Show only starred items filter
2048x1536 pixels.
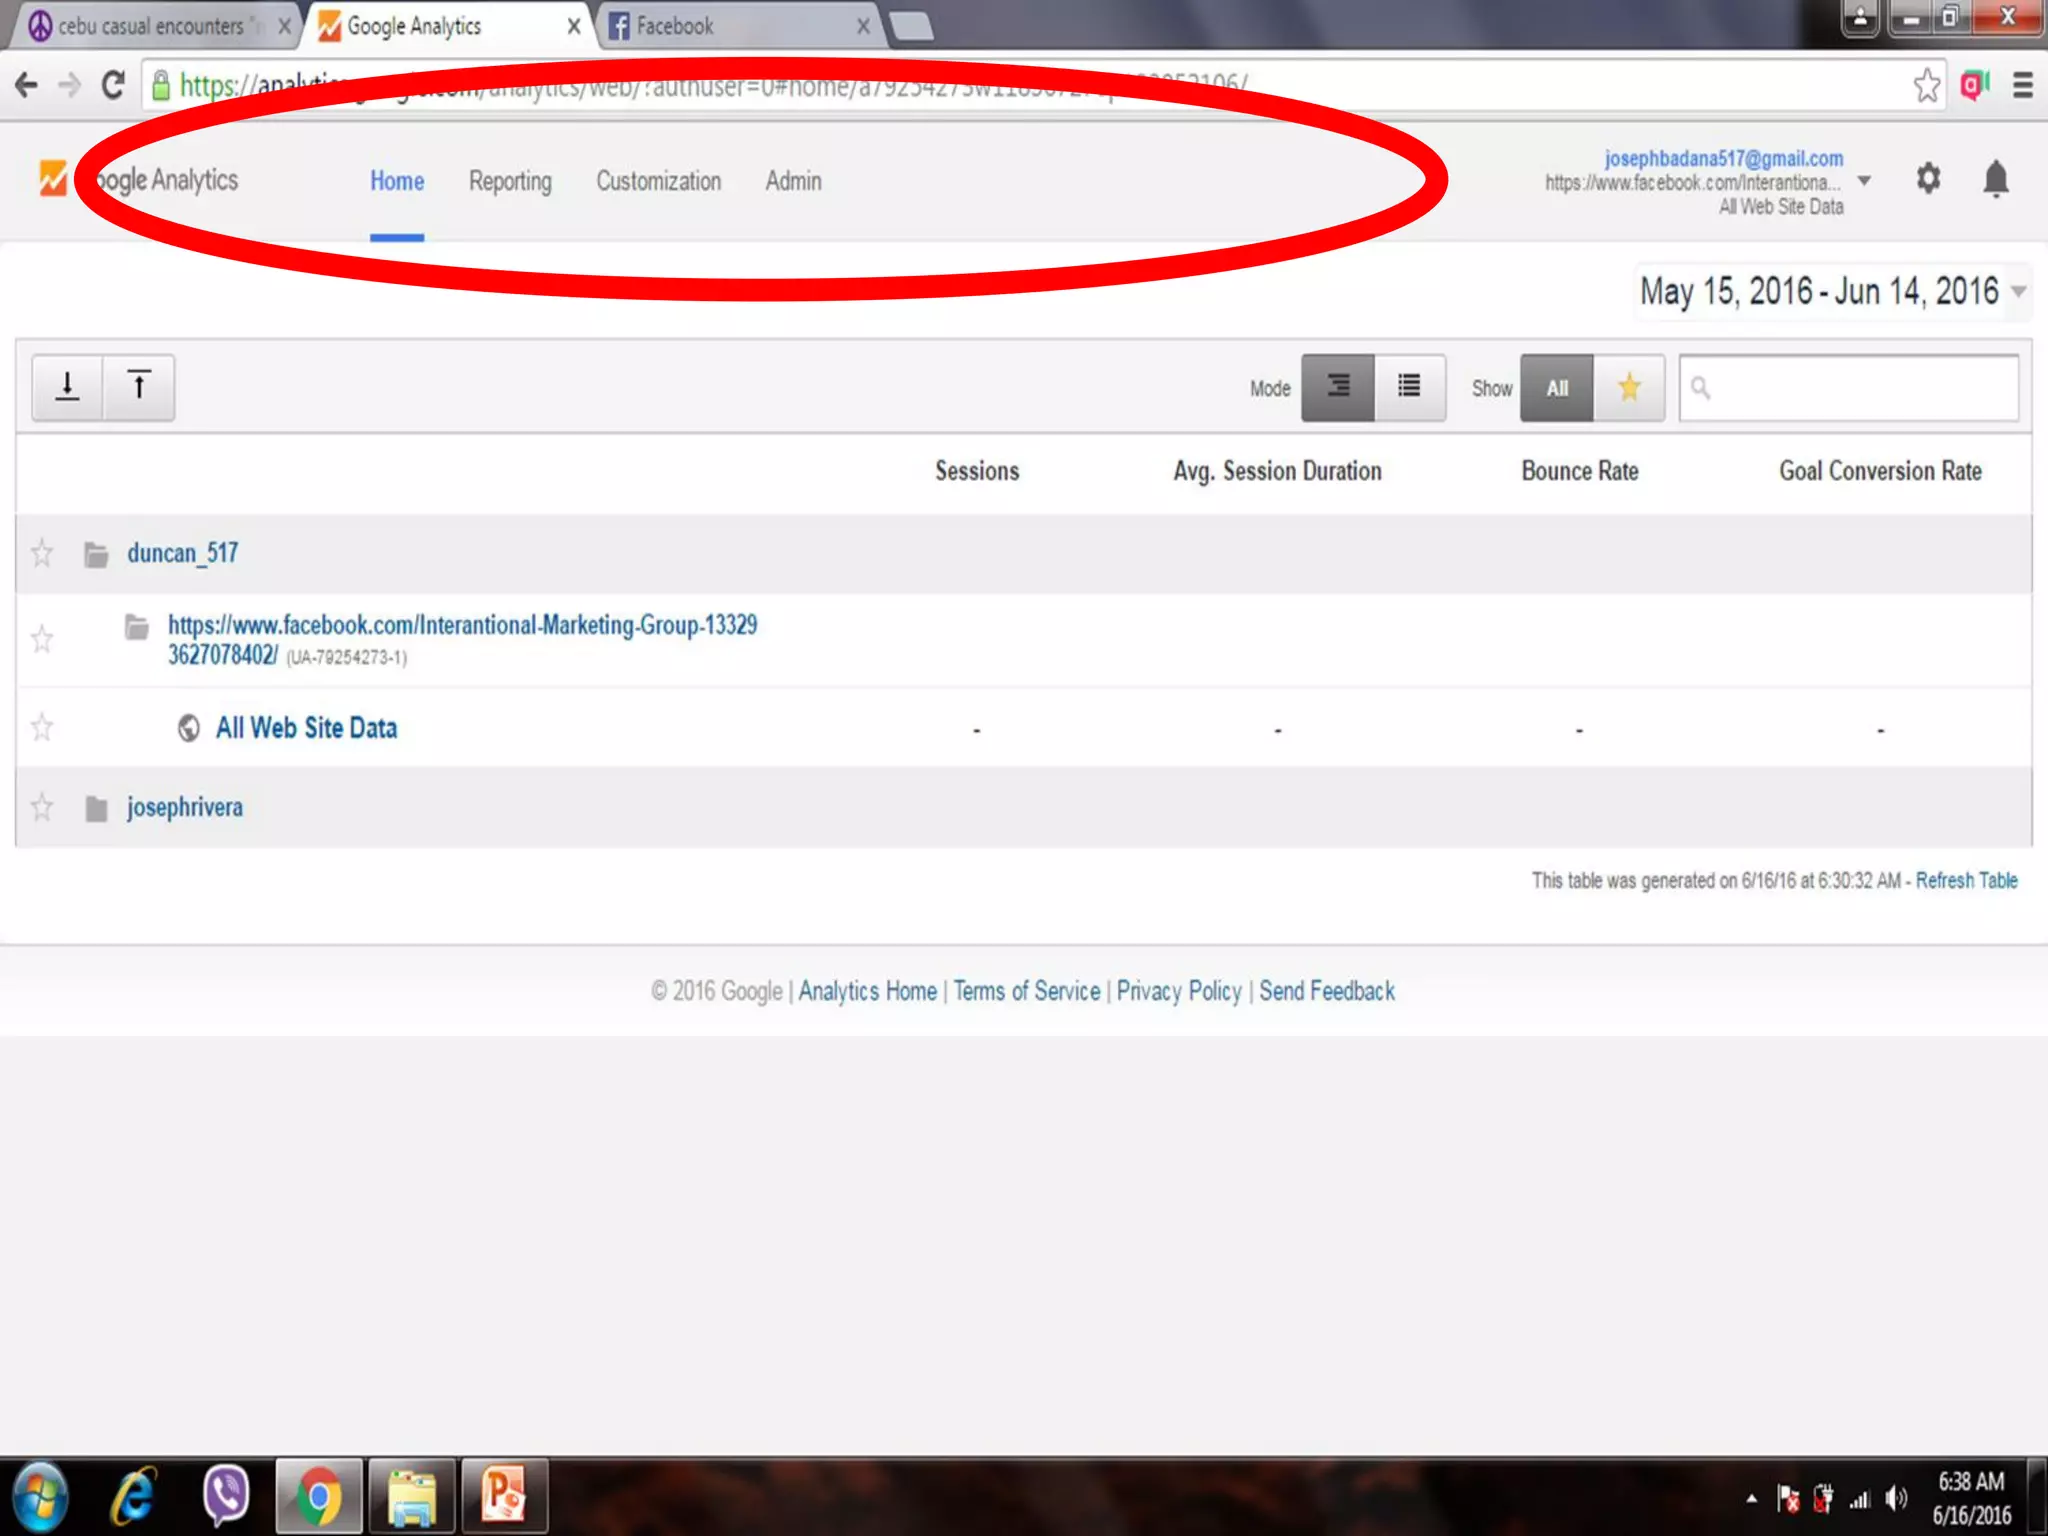(1629, 387)
